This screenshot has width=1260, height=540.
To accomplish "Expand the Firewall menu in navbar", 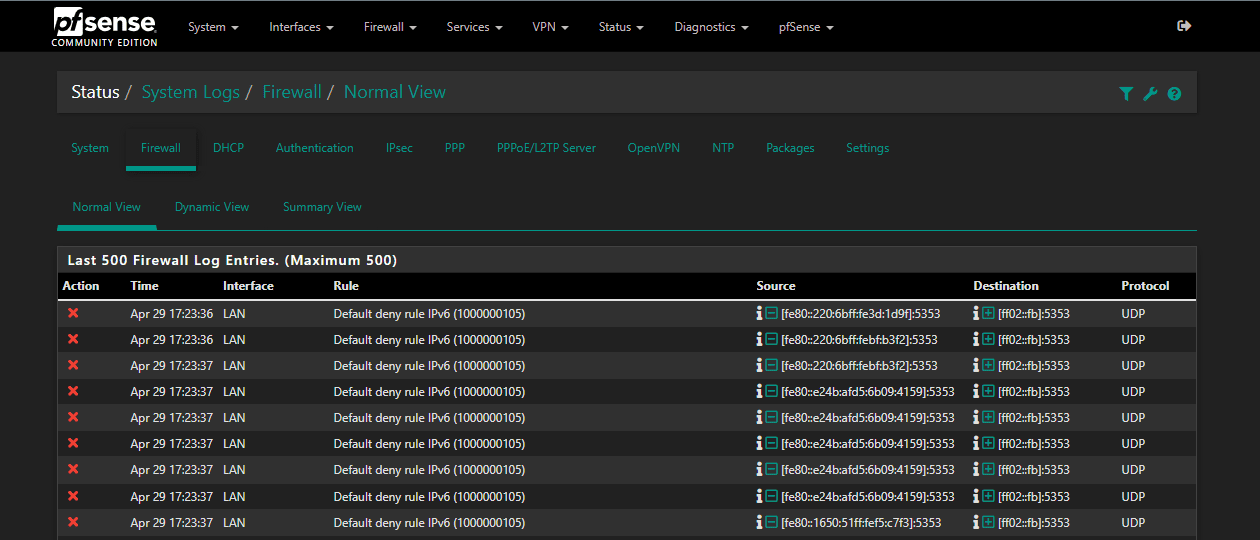I will [390, 27].
